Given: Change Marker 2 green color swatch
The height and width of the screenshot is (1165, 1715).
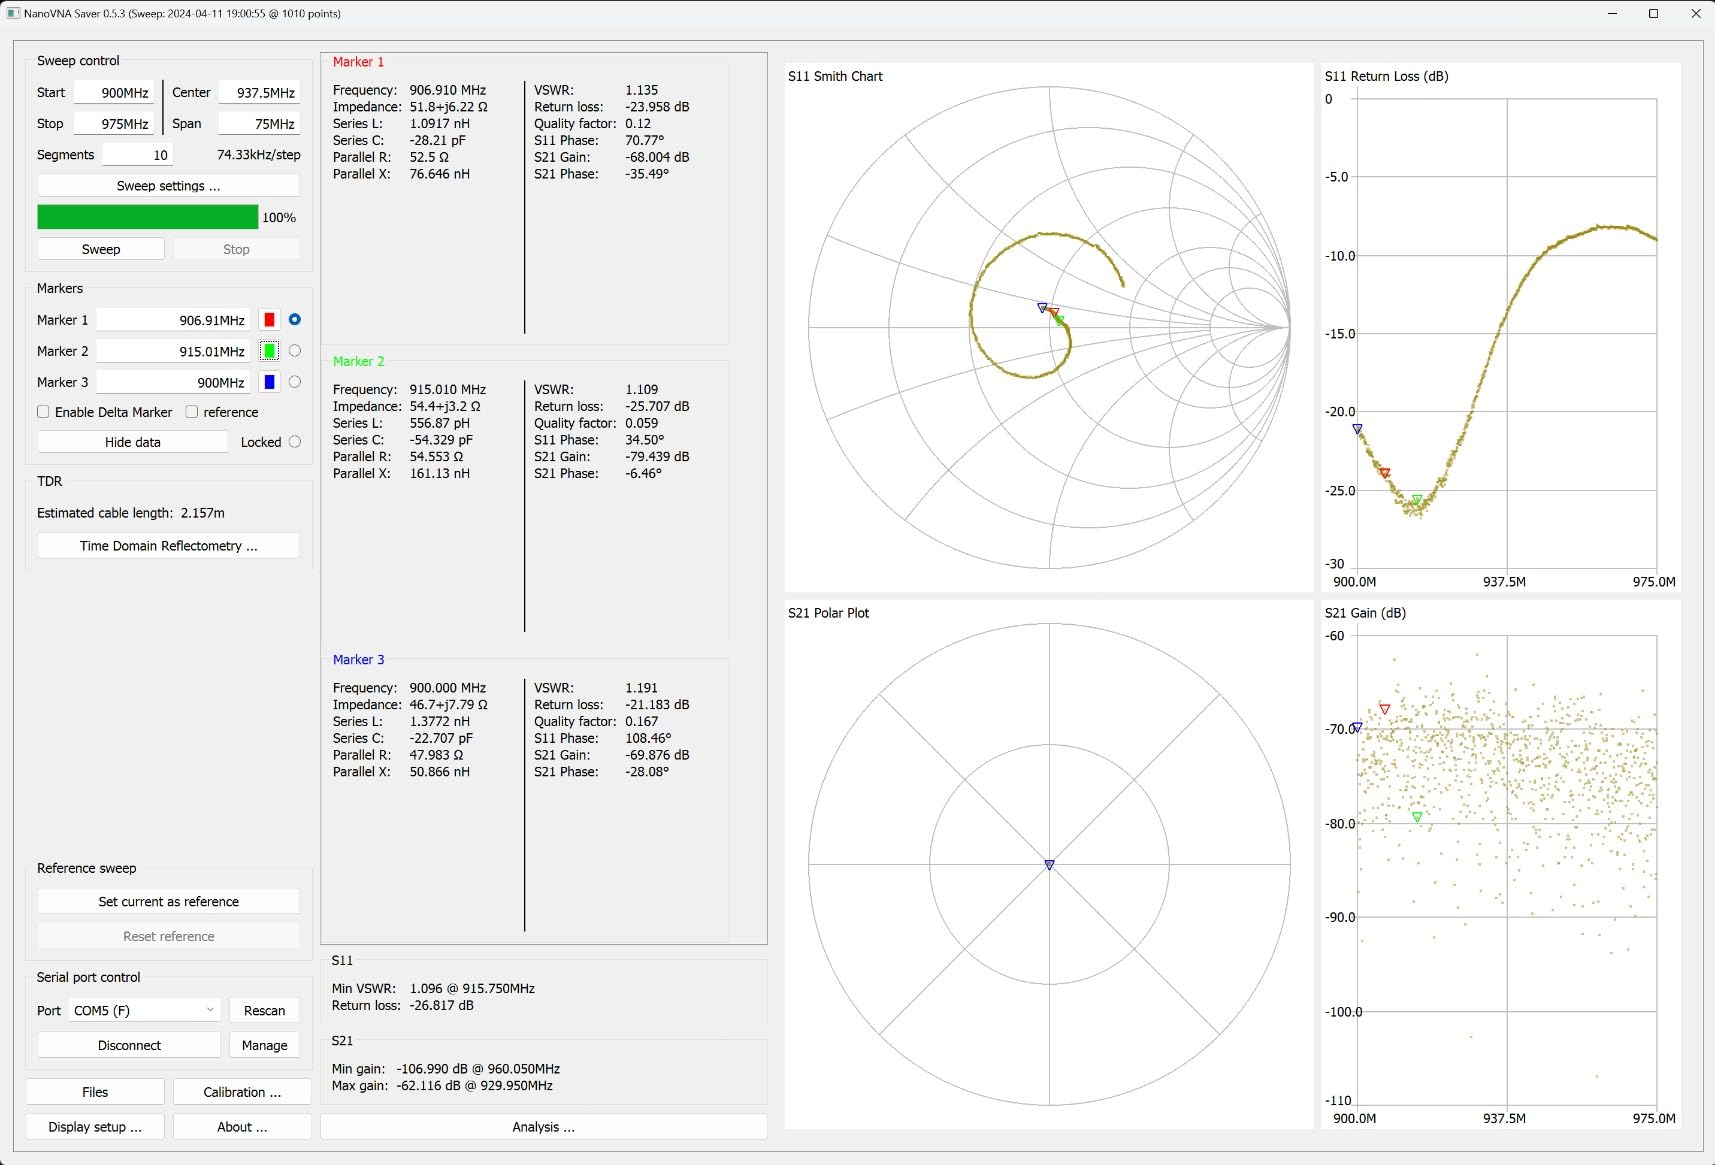Looking at the screenshot, I should pos(268,351).
